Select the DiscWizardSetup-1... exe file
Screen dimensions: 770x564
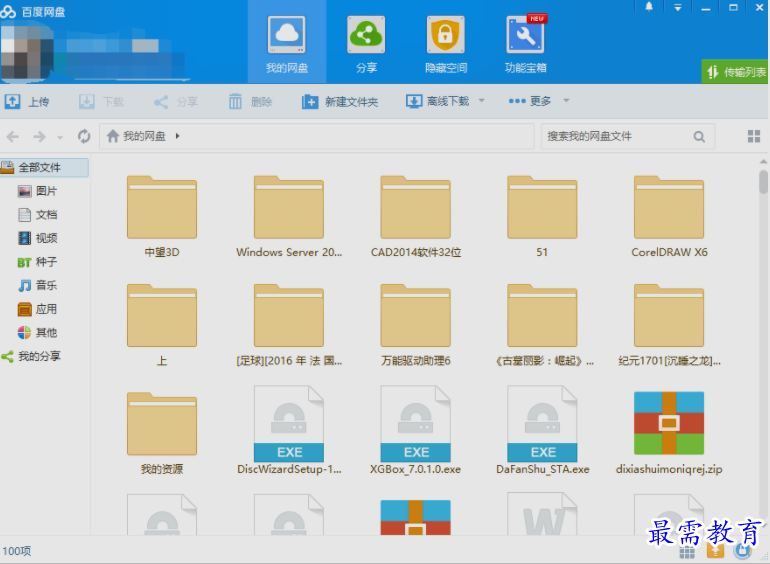pos(289,430)
